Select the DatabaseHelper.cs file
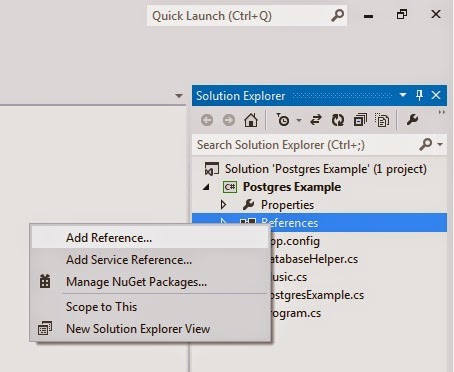Image resolution: width=454 pixels, height=372 pixels. (314, 259)
